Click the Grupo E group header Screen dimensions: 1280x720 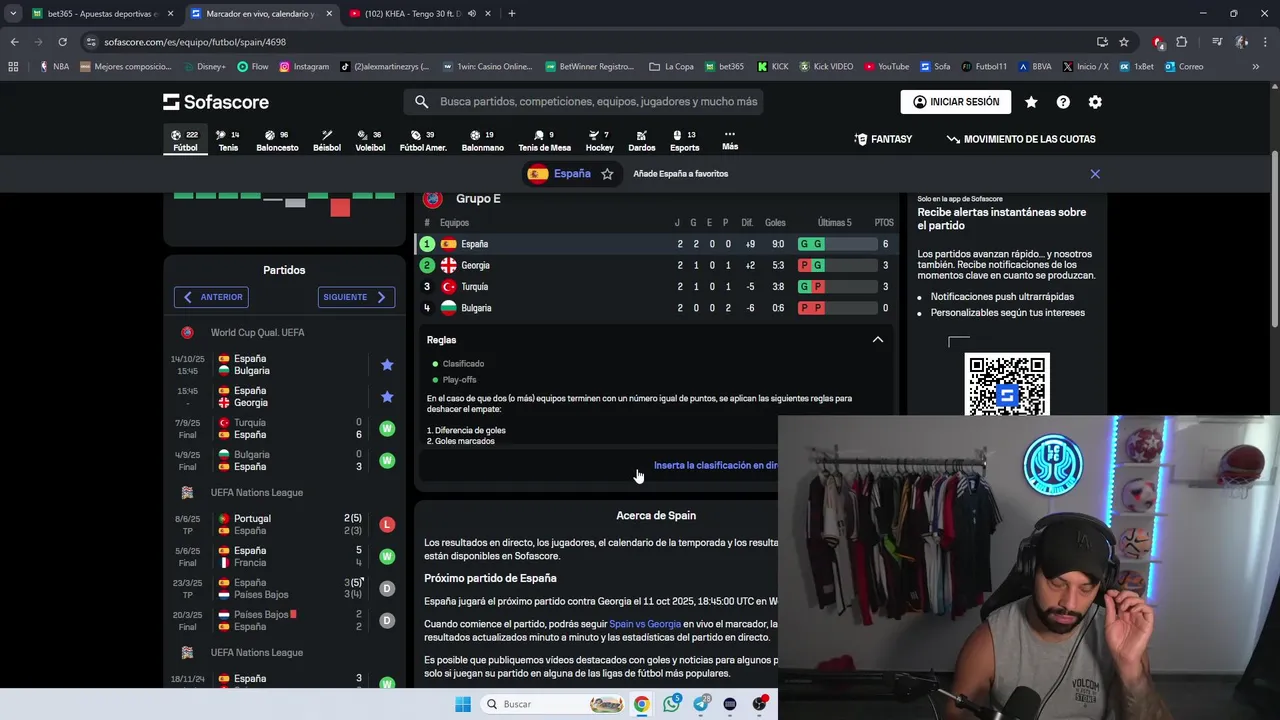[x=478, y=199]
